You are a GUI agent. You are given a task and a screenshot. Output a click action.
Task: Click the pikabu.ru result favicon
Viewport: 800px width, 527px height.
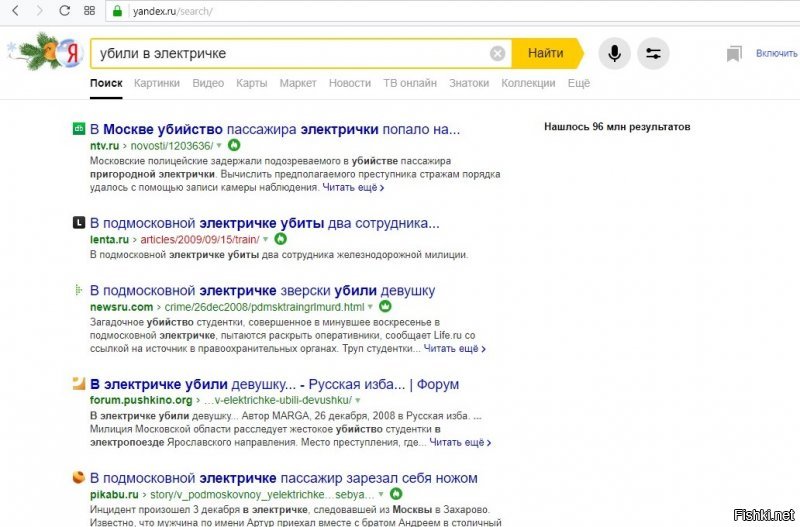click(79, 478)
